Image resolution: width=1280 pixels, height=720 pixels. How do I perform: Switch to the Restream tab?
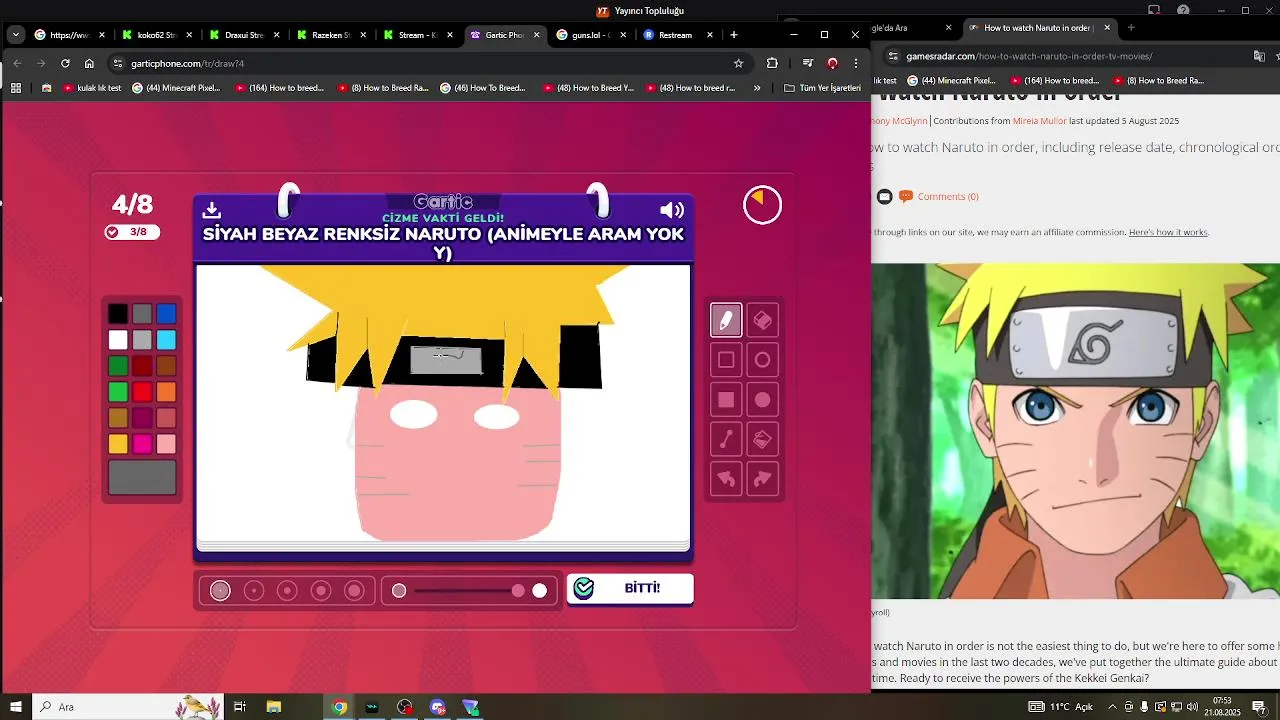[x=677, y=35]
